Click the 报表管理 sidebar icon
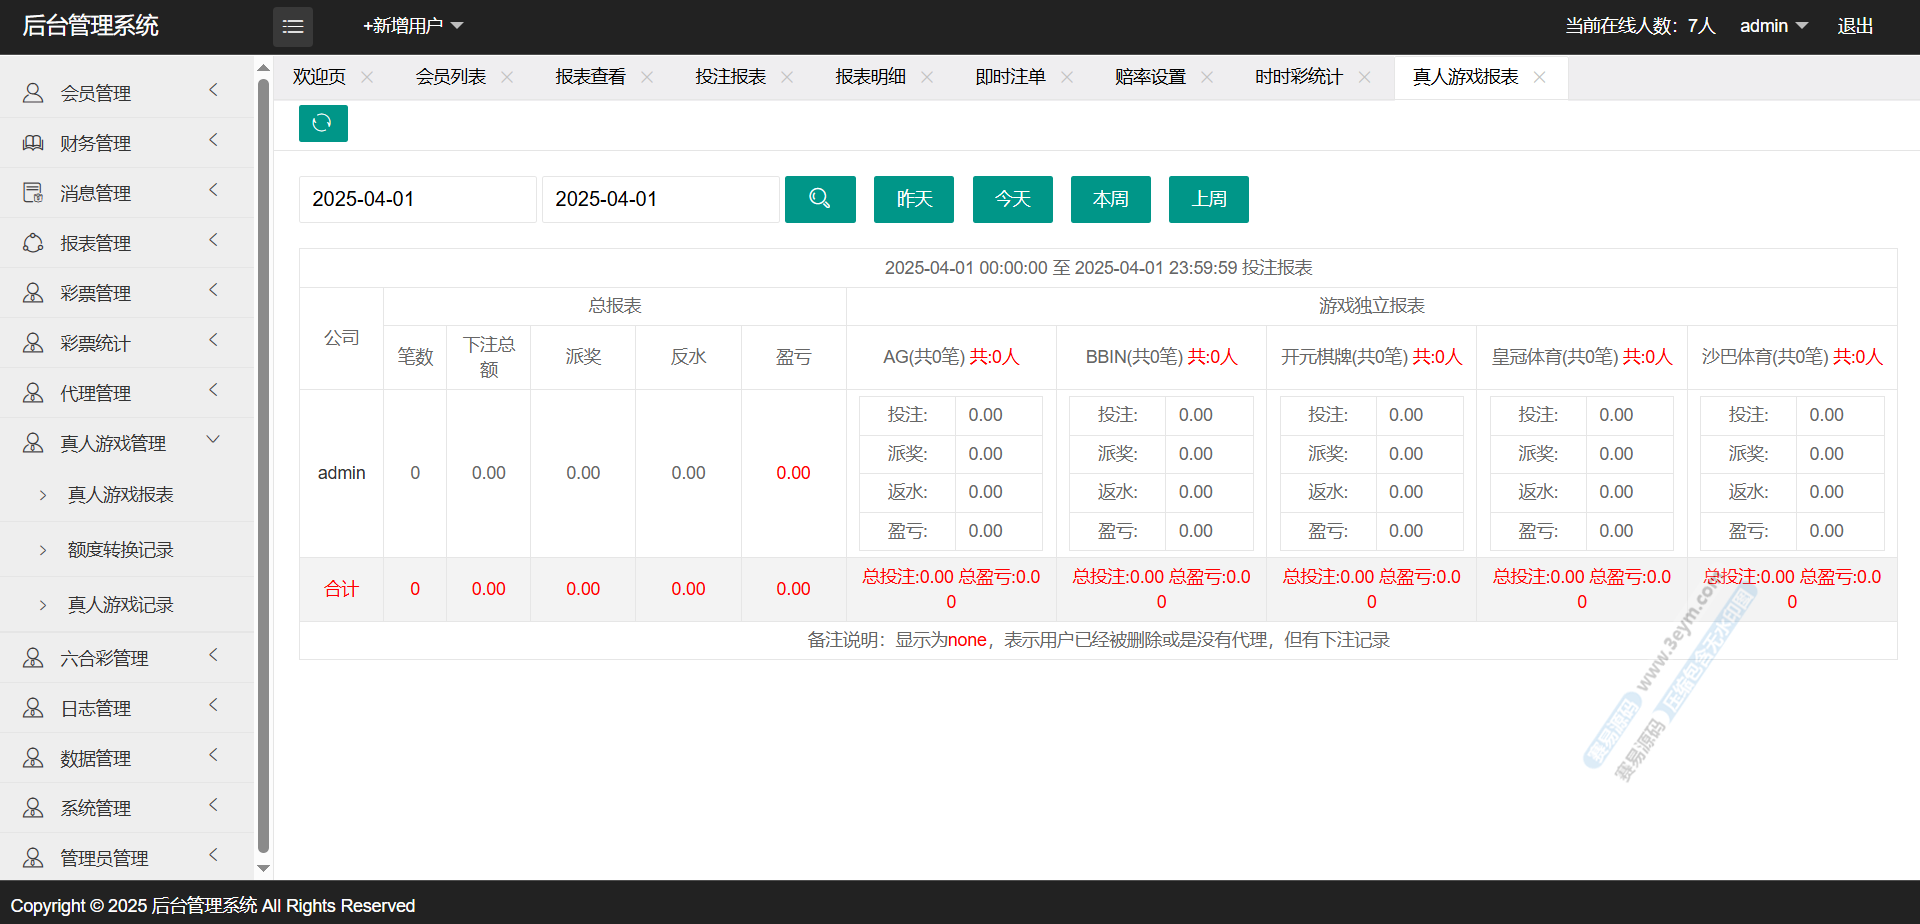The image size is (1920, 924). pos(33,243)
